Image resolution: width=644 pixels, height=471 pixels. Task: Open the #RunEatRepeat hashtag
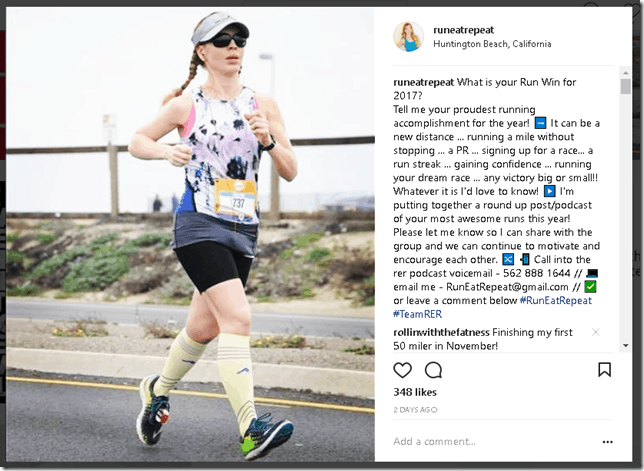[x=556, y=301]
